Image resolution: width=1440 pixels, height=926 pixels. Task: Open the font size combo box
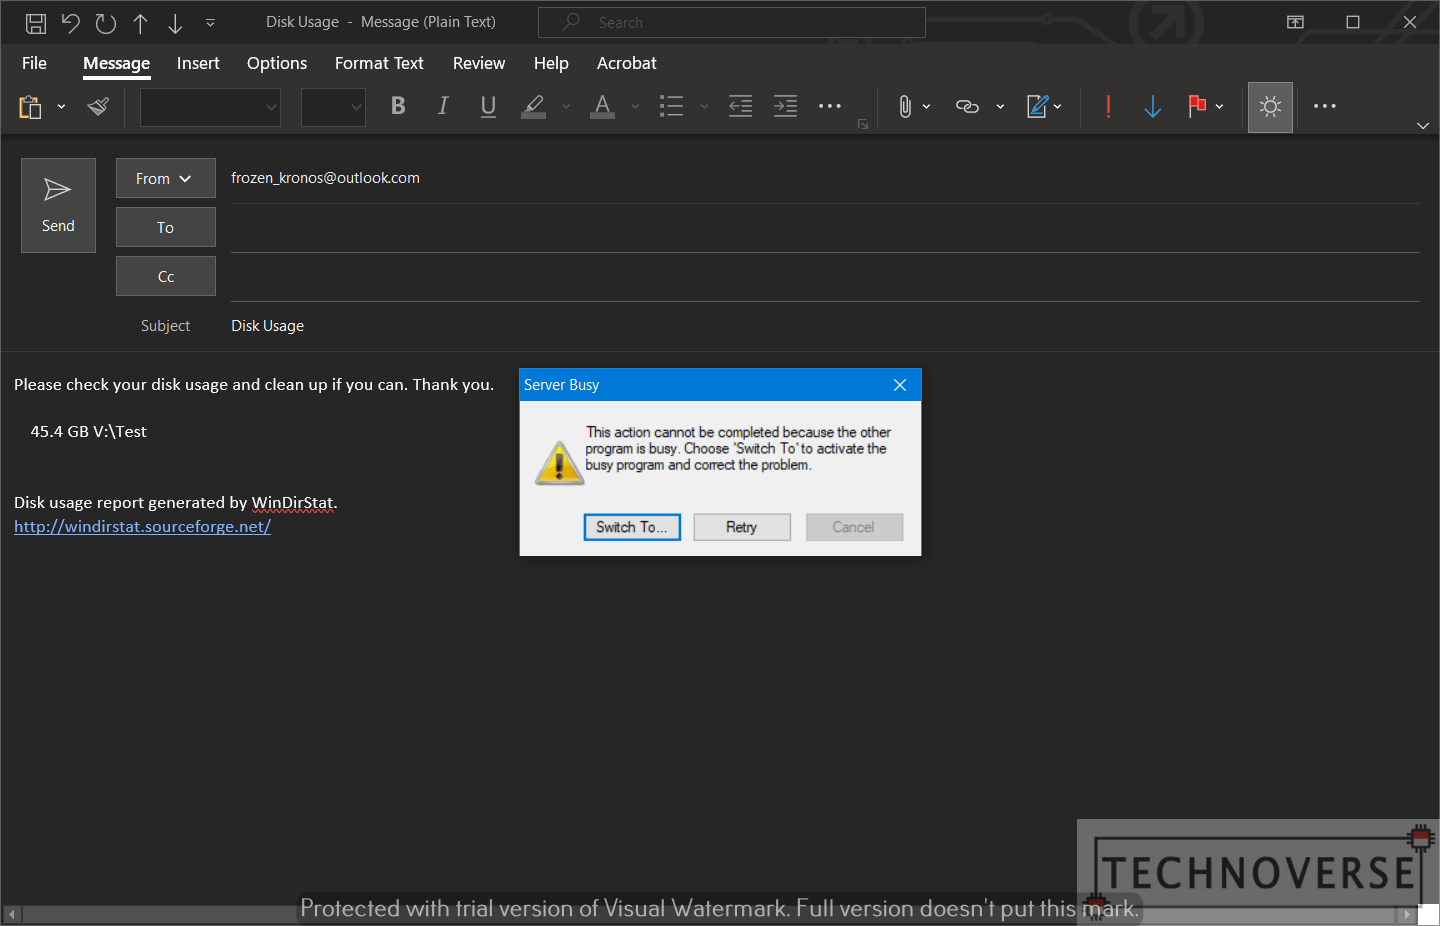[333, 107]
